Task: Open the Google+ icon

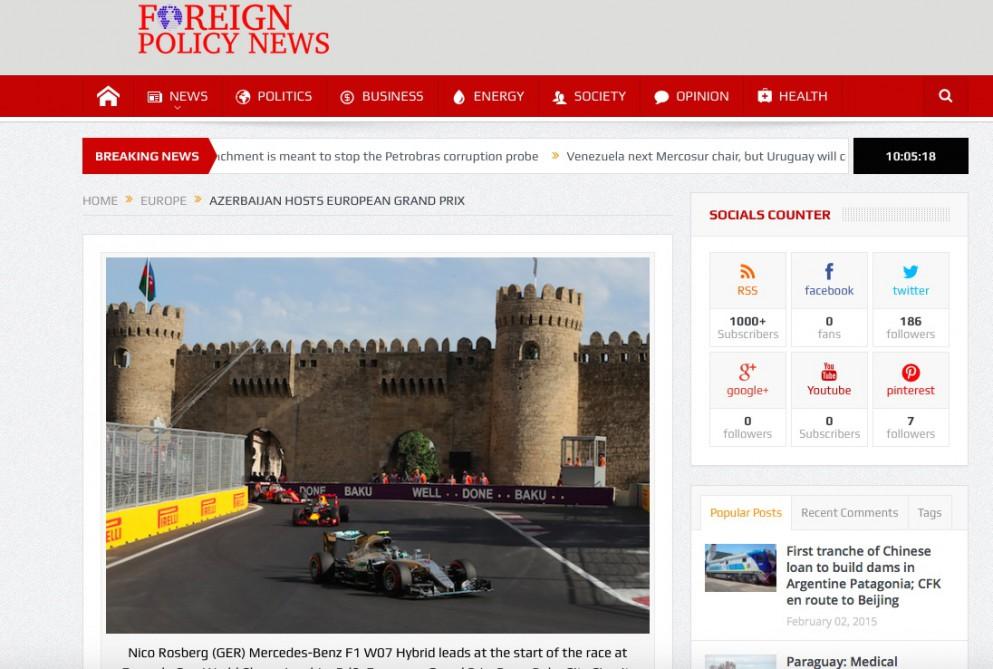Action: [747, 372]
